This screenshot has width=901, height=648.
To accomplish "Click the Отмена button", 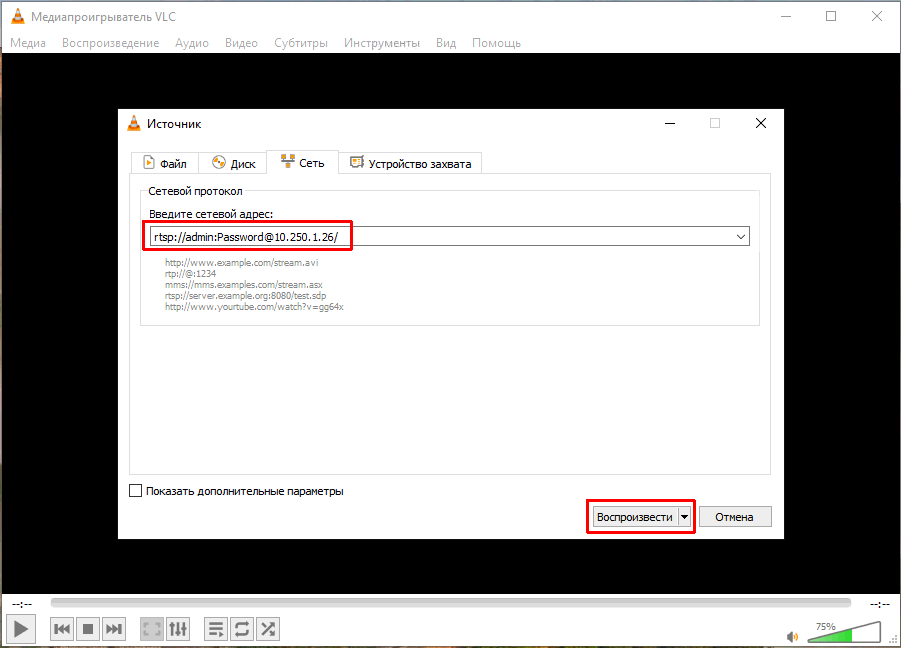I will click(x=735, y=517).
